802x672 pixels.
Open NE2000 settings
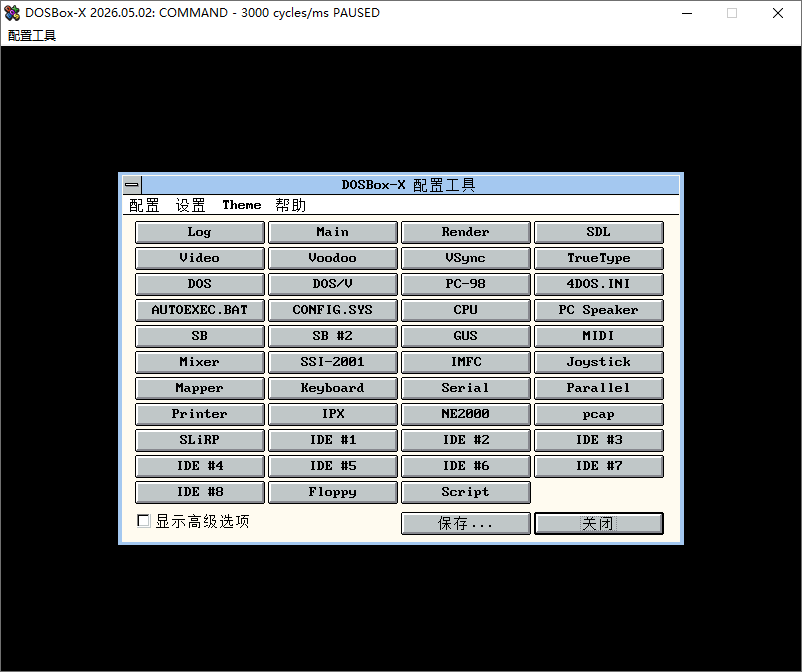(x=466, y=414)
